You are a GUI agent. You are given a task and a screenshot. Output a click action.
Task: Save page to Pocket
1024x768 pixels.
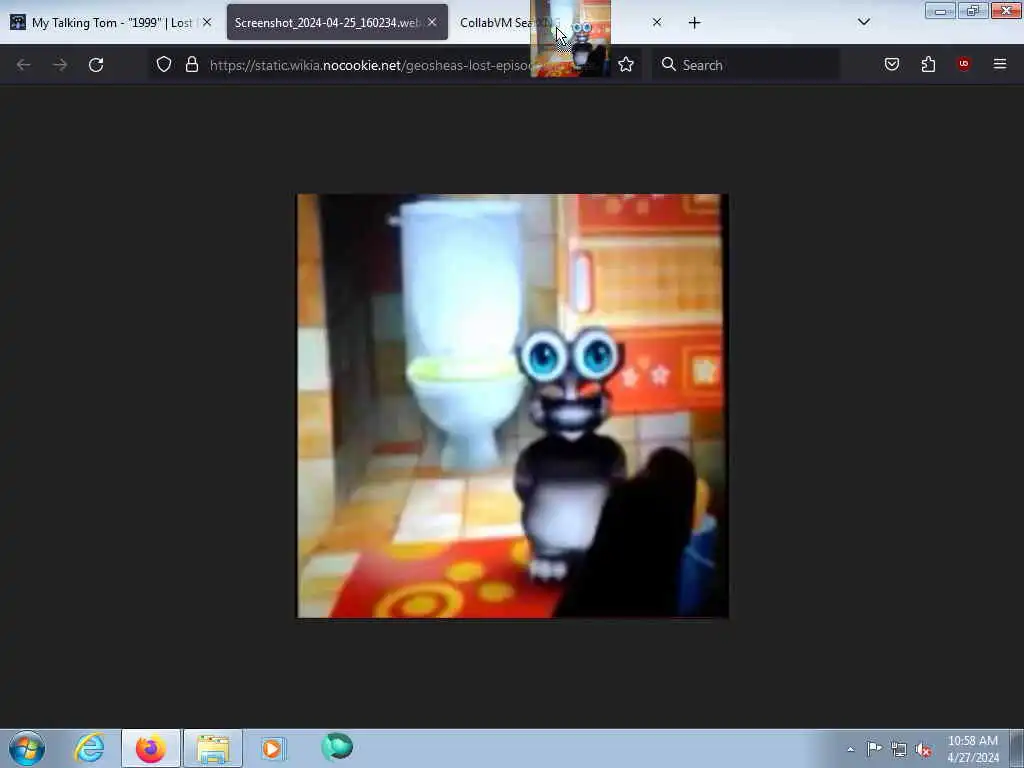(891, 64)
